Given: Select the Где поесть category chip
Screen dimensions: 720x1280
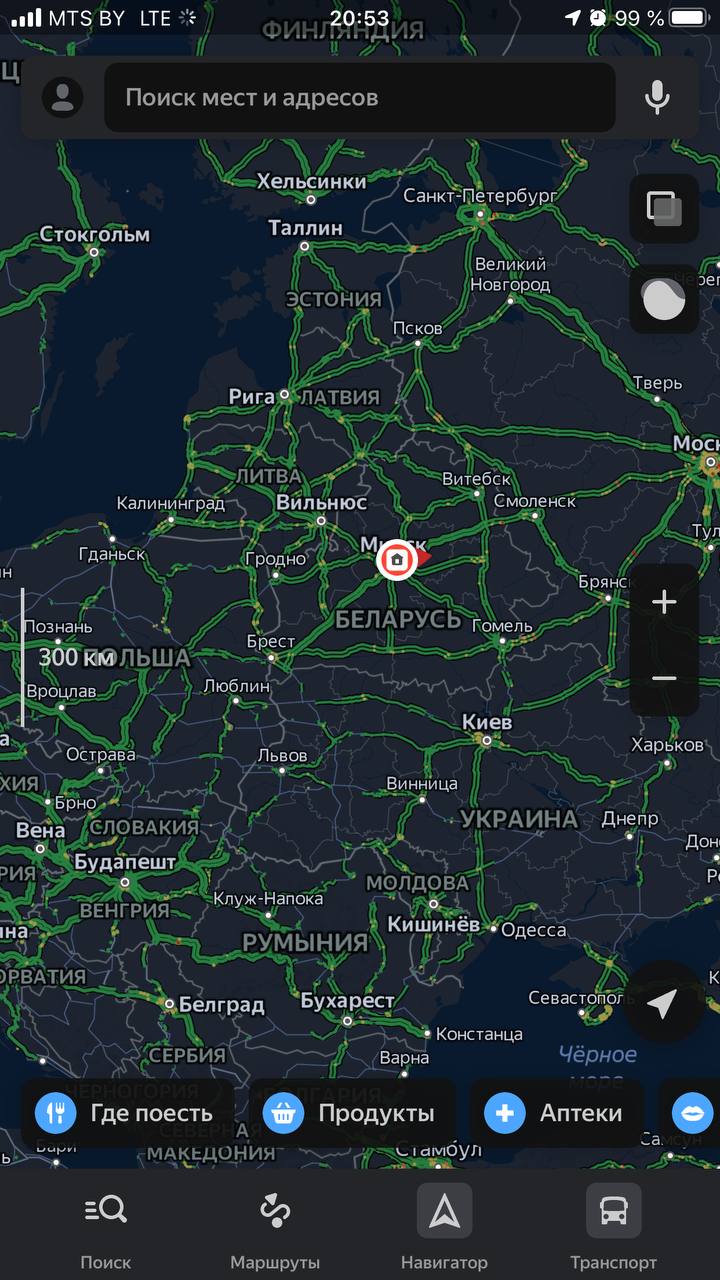Looking at the screenshot, I should tap(127, 1113).
